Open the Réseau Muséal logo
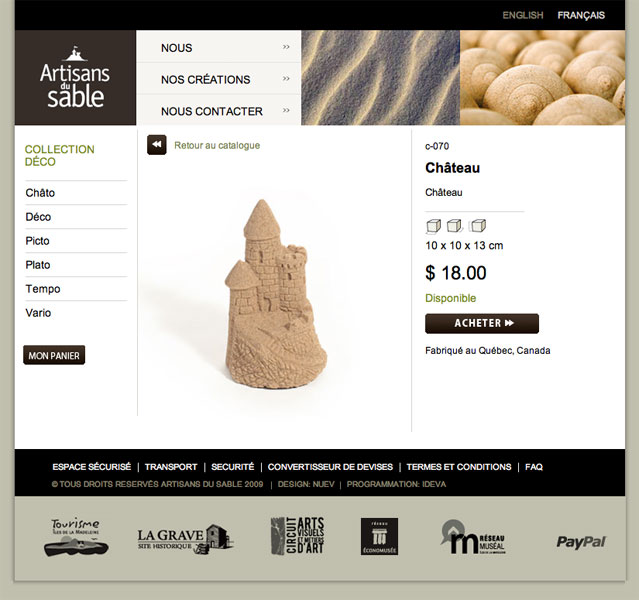Image resolution: width=639 pixels, height=600 pixels. [473, 537]
